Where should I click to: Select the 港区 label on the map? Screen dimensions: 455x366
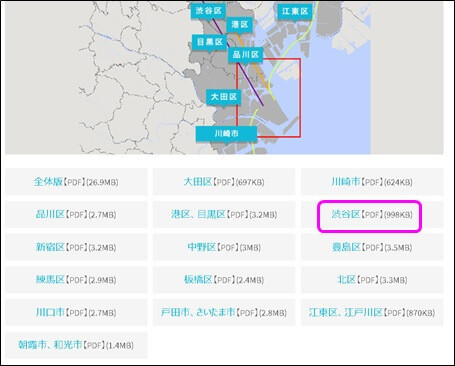pyautogui.click(x=240, y=24)
